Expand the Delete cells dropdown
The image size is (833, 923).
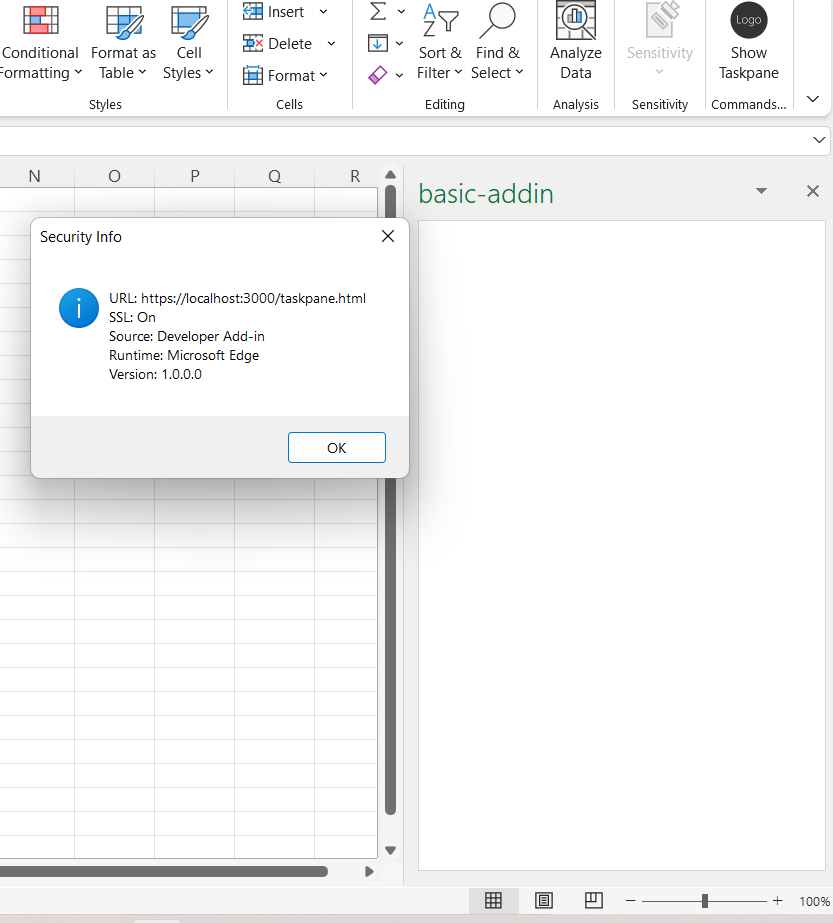pyautogui.click(x=331, y=43)
